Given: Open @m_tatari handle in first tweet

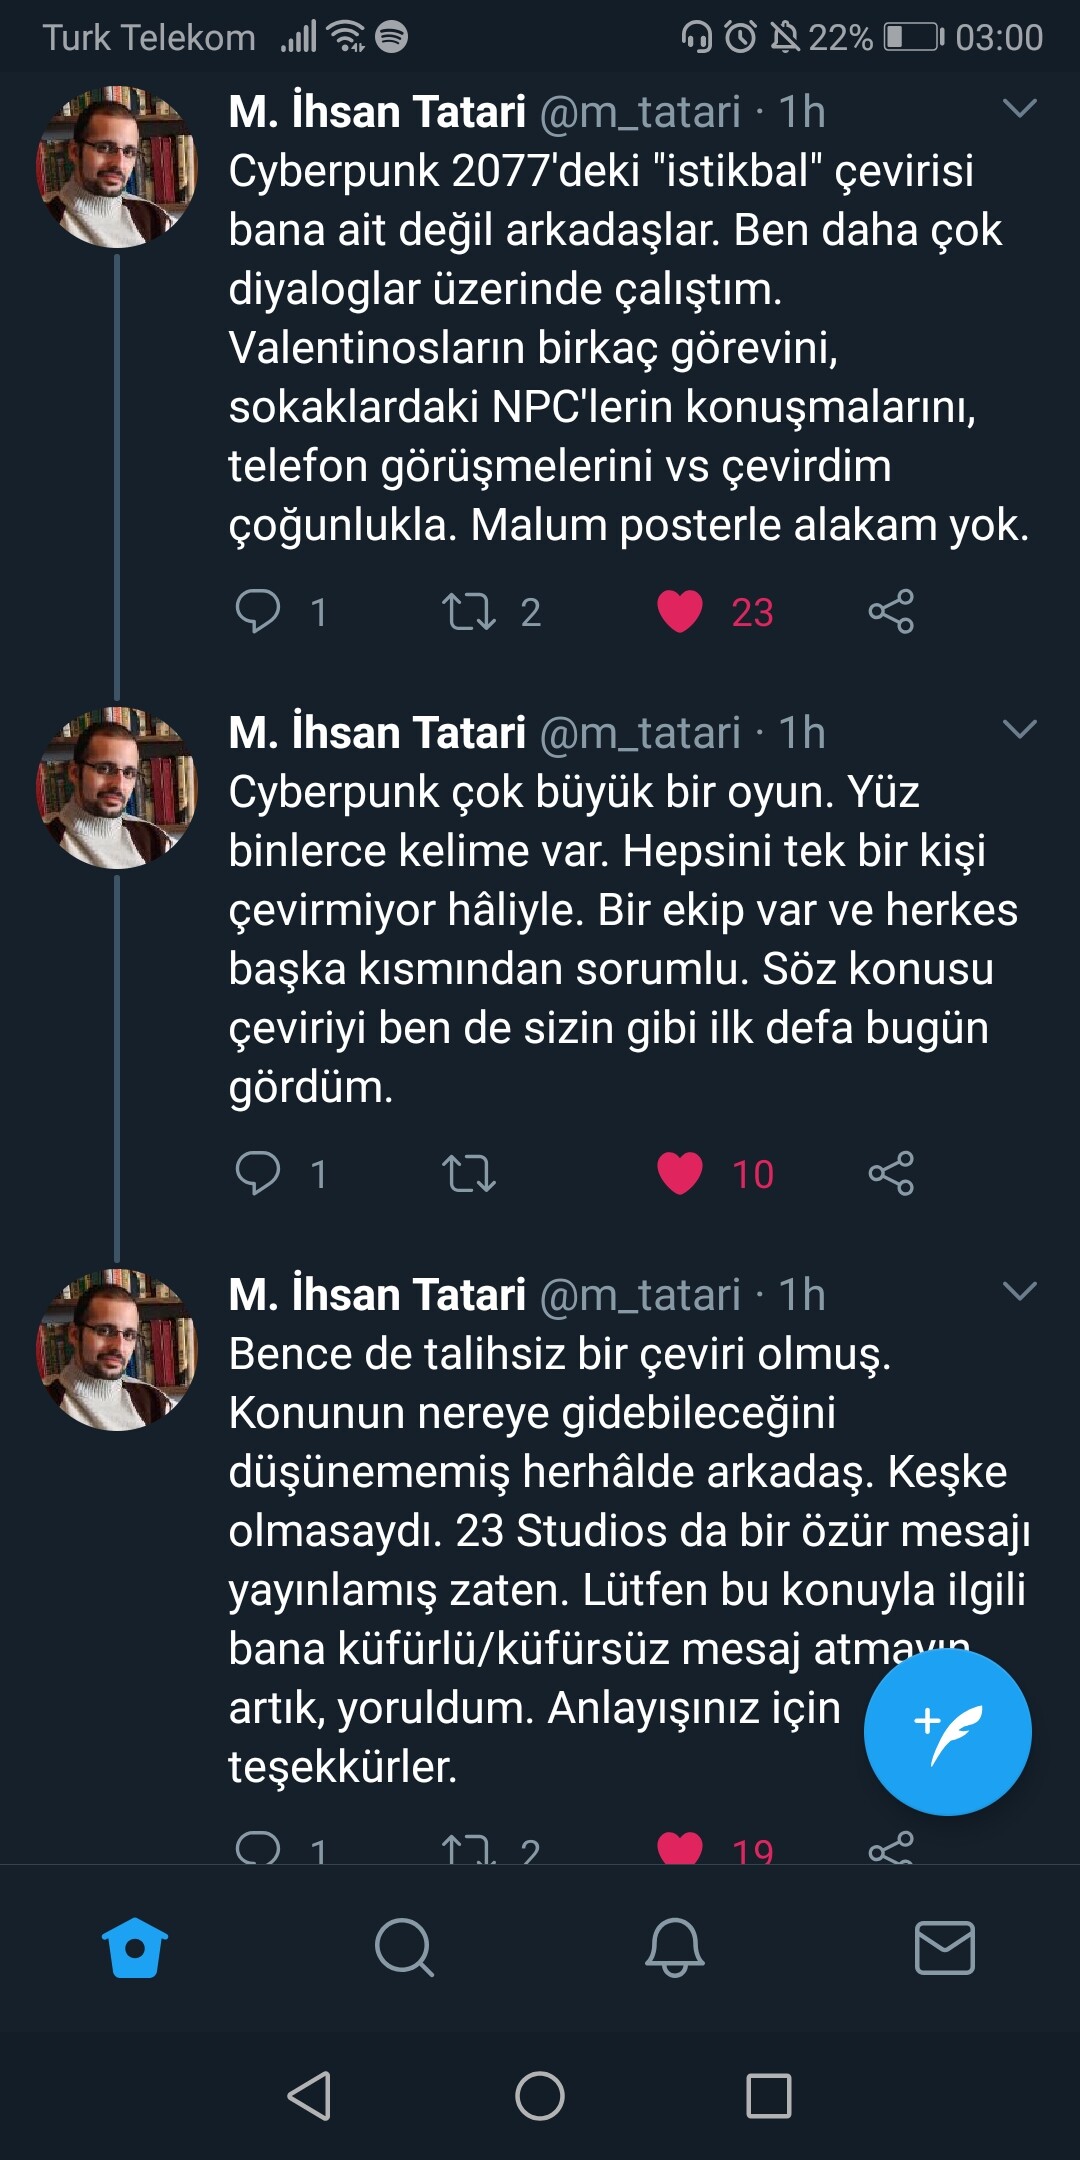Looking at the screenshot, I should pos(640,112).
